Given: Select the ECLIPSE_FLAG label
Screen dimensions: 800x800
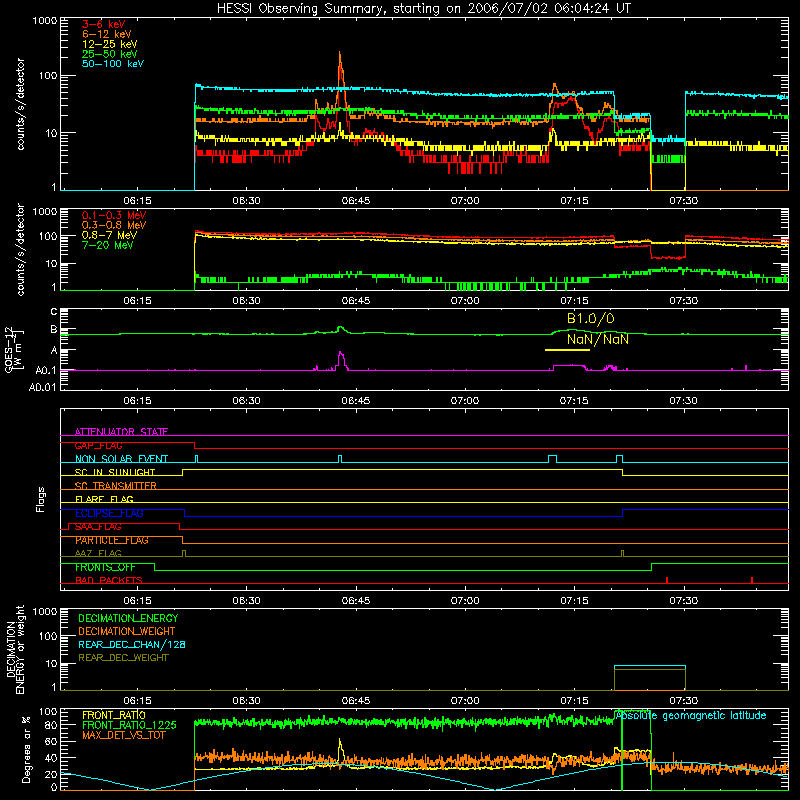Looking at the screenshot, I should pos(109,513).
